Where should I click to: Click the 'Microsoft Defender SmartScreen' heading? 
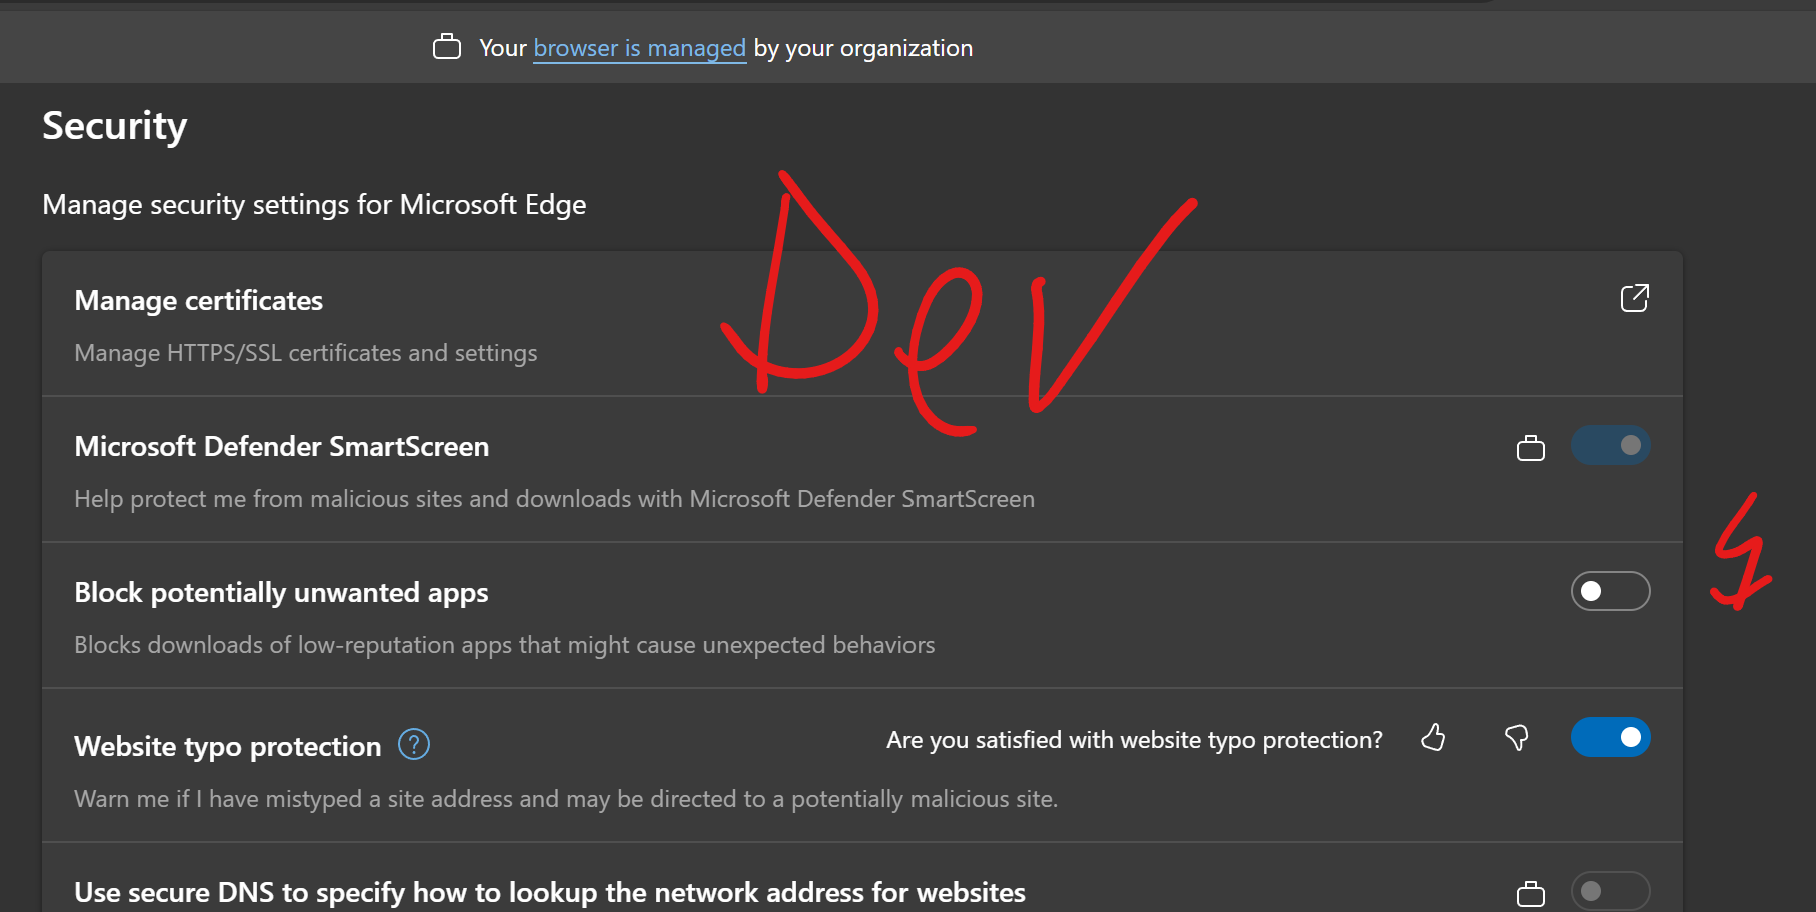(282, 447)
